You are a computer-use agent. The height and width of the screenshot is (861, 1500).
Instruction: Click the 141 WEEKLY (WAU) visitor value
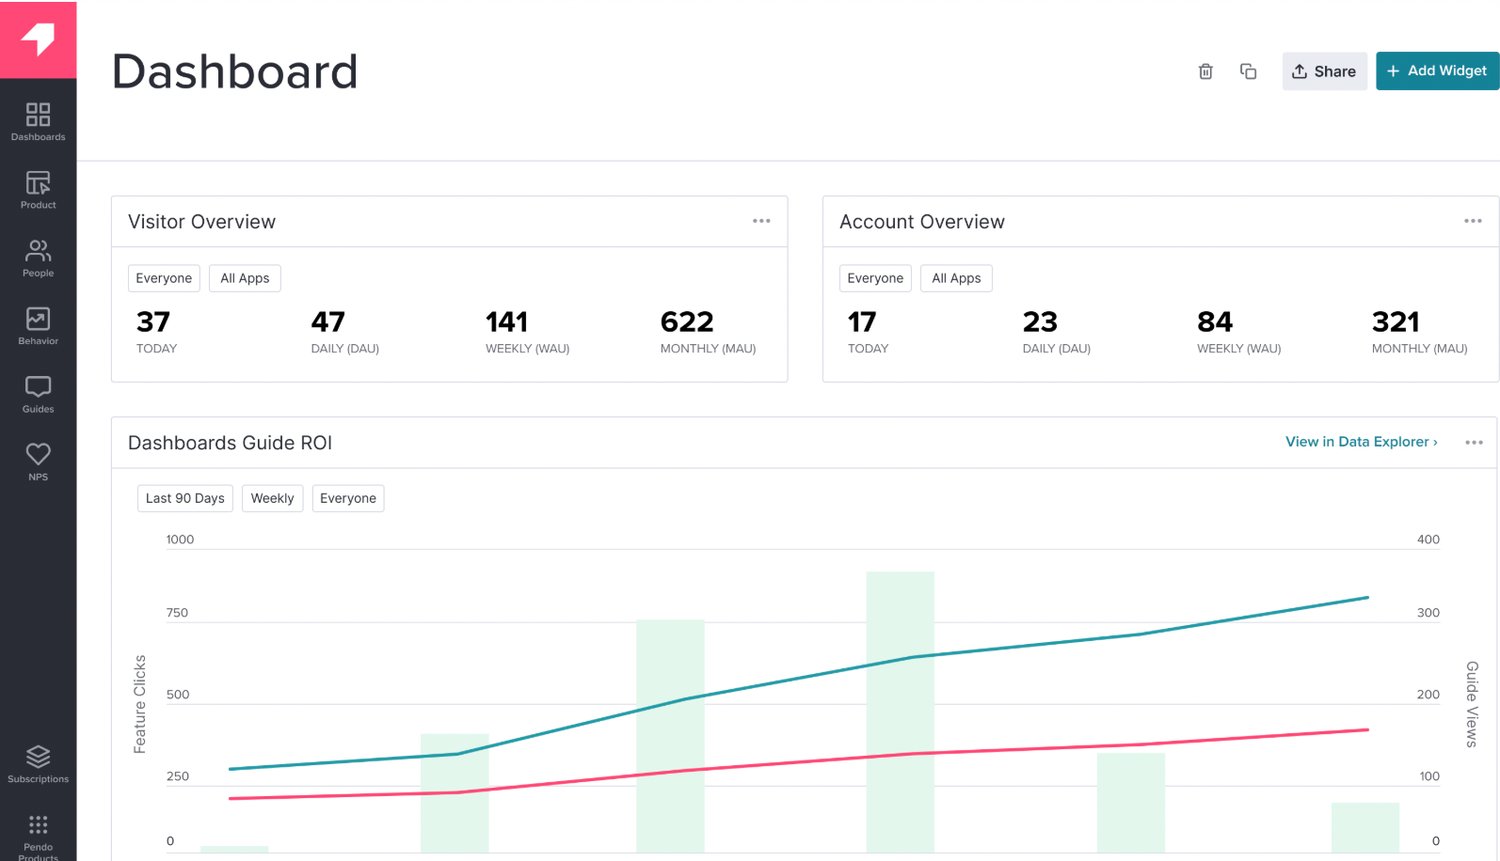point(507,322)
